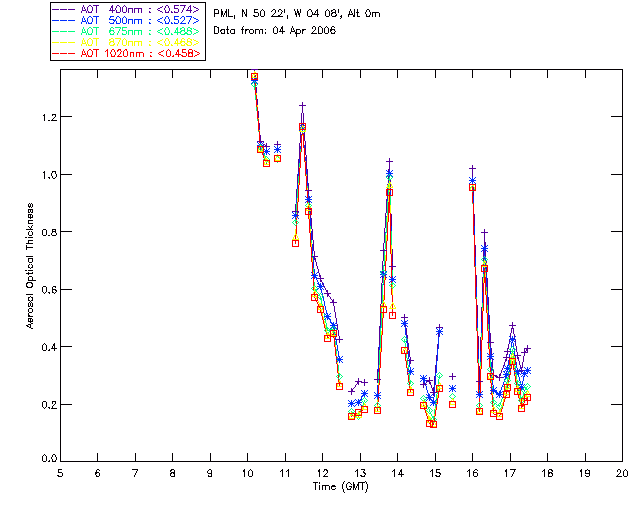640x512 pixels.
Task: Click y-axis tick label "0.4"
Action: (x=49, y=347)
